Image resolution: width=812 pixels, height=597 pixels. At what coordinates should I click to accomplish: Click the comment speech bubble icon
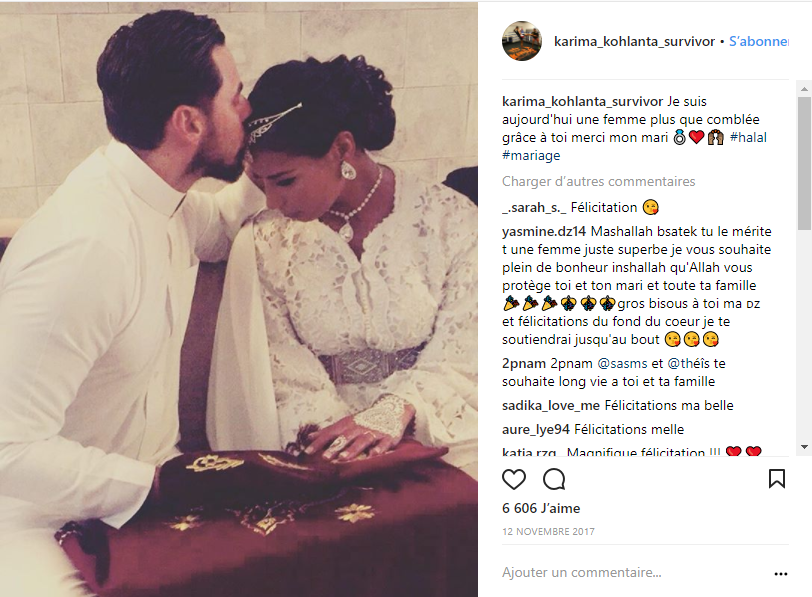554,479
